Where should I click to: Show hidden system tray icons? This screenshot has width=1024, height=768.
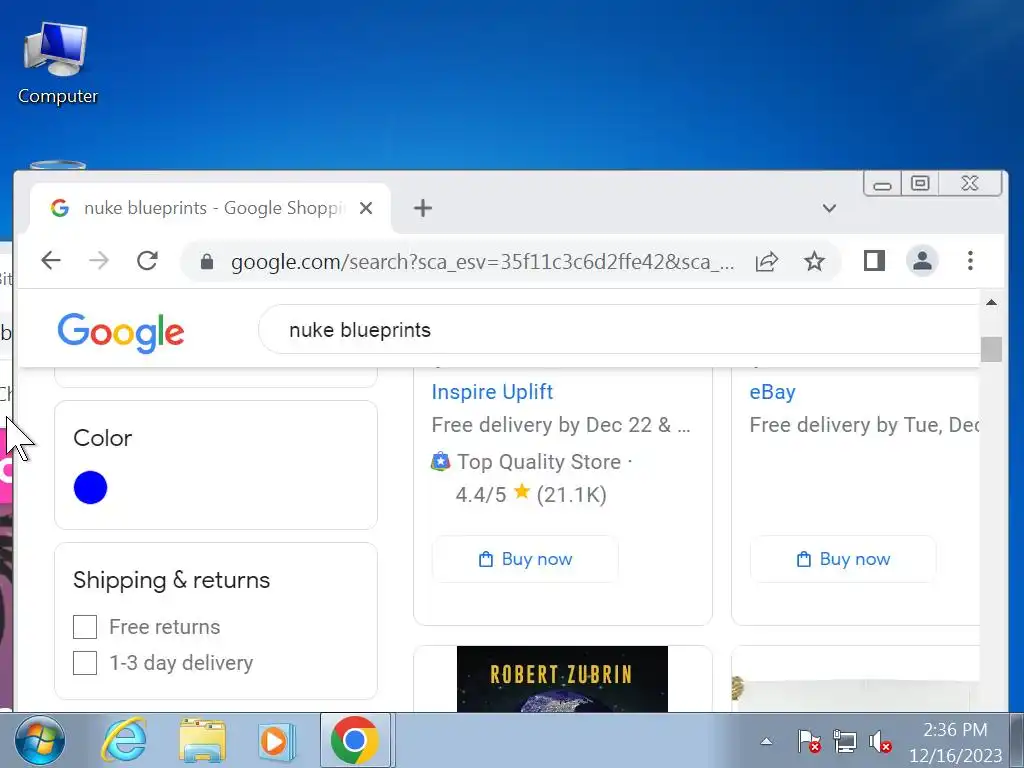tap(766, 741)
